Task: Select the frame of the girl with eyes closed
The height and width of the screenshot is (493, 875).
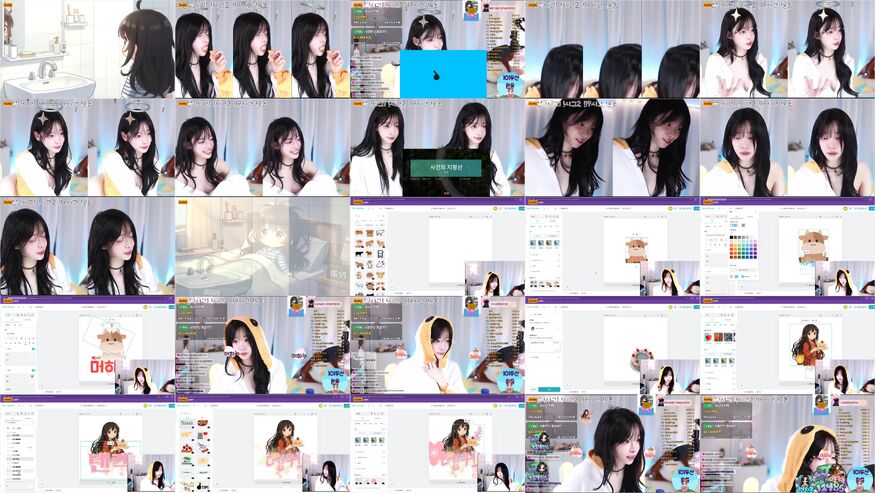Action: 787,147
